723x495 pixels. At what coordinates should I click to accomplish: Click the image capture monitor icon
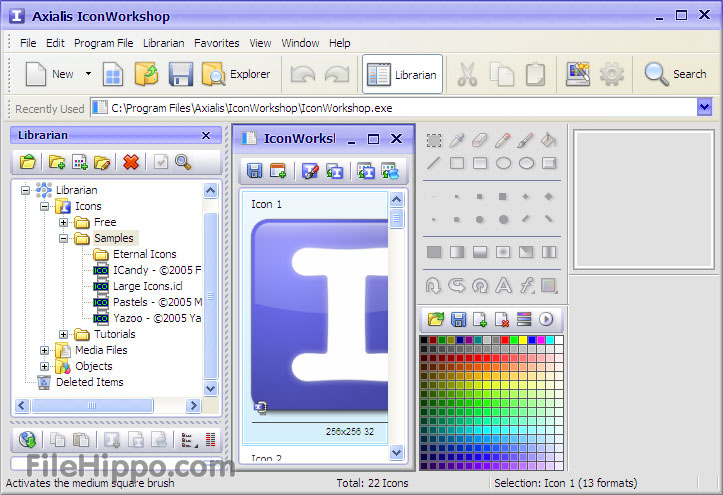click(x=578, y=74)
